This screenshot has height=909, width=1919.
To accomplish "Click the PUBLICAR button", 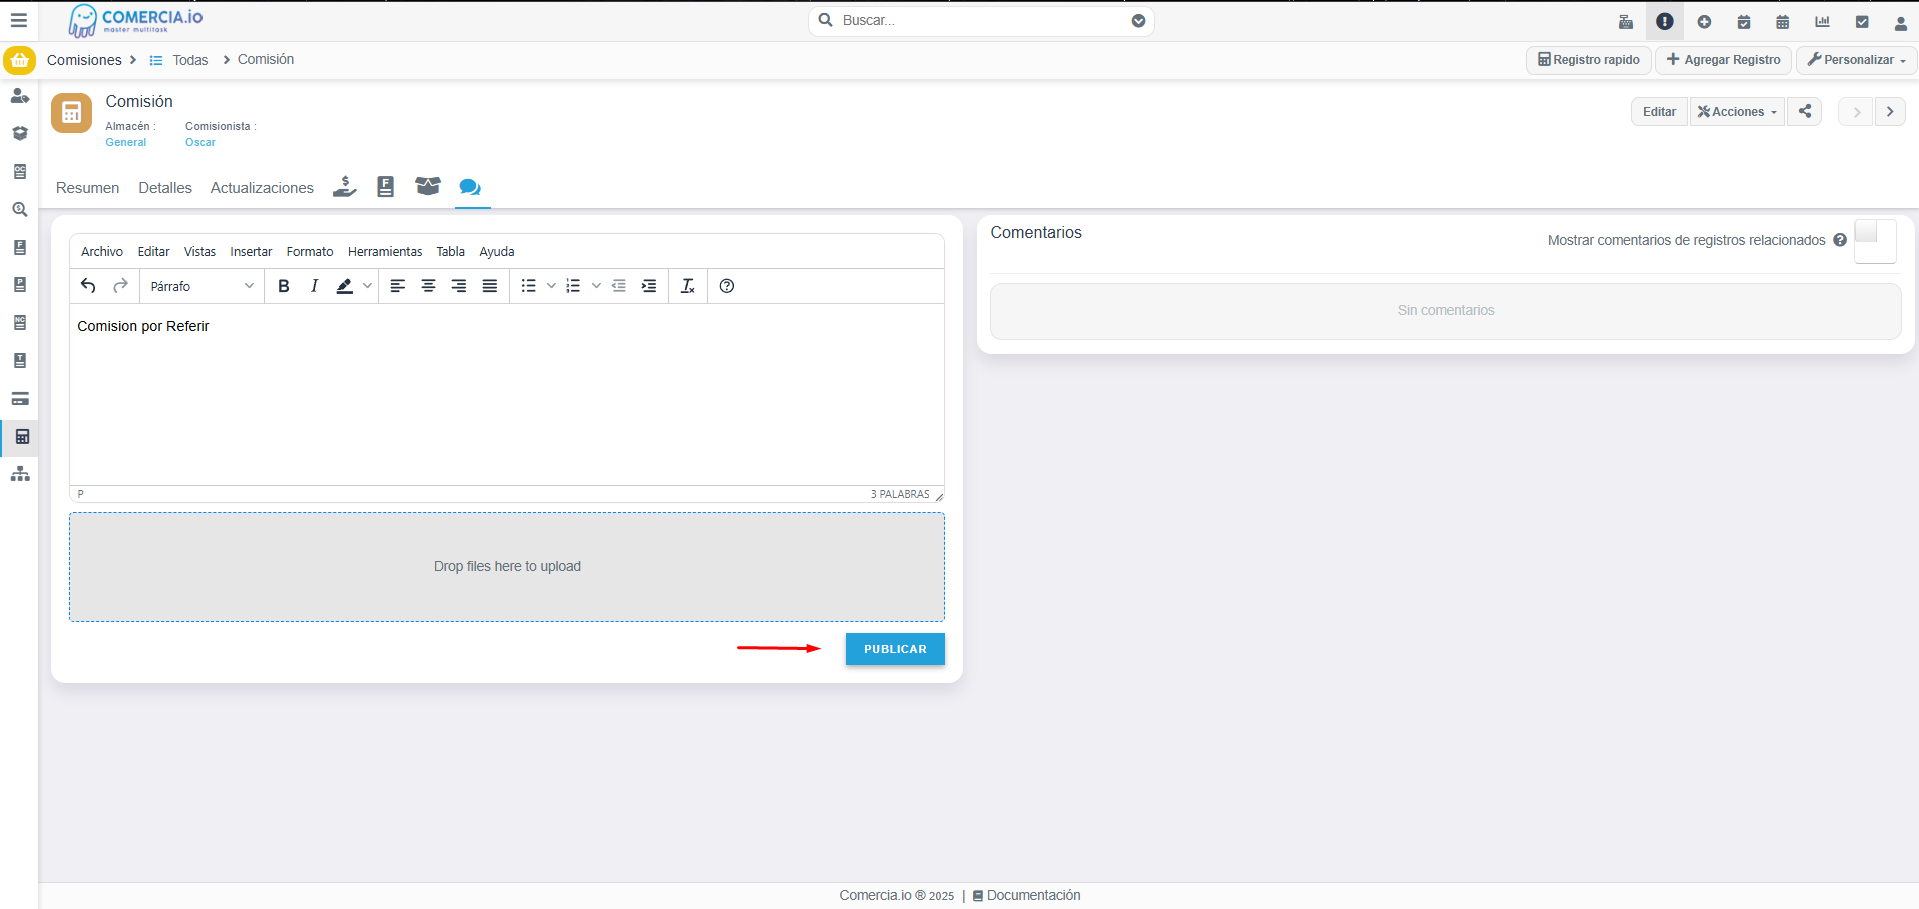I will point(895,649).
